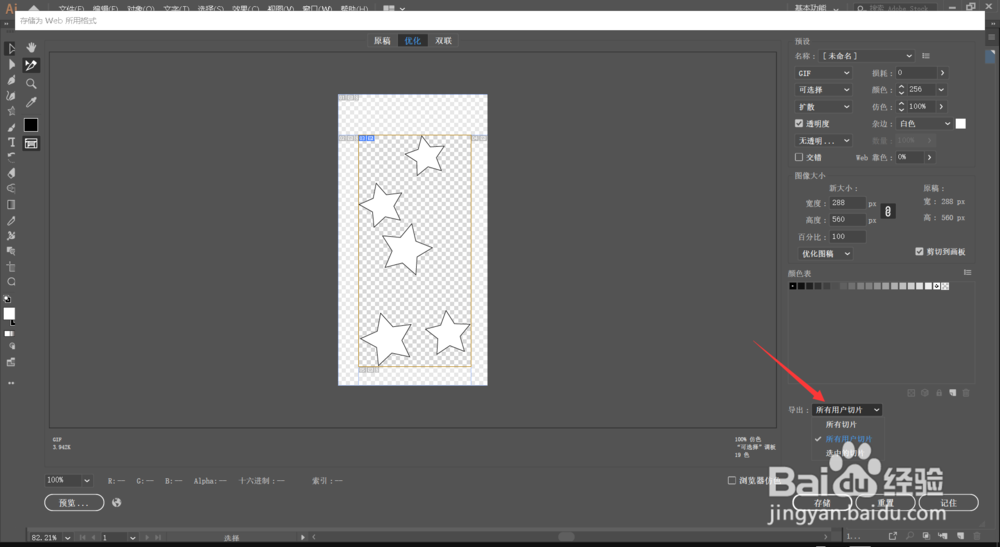
Task: Click the 百分比 percent field showing 100
Action: (x=847, y=237)
